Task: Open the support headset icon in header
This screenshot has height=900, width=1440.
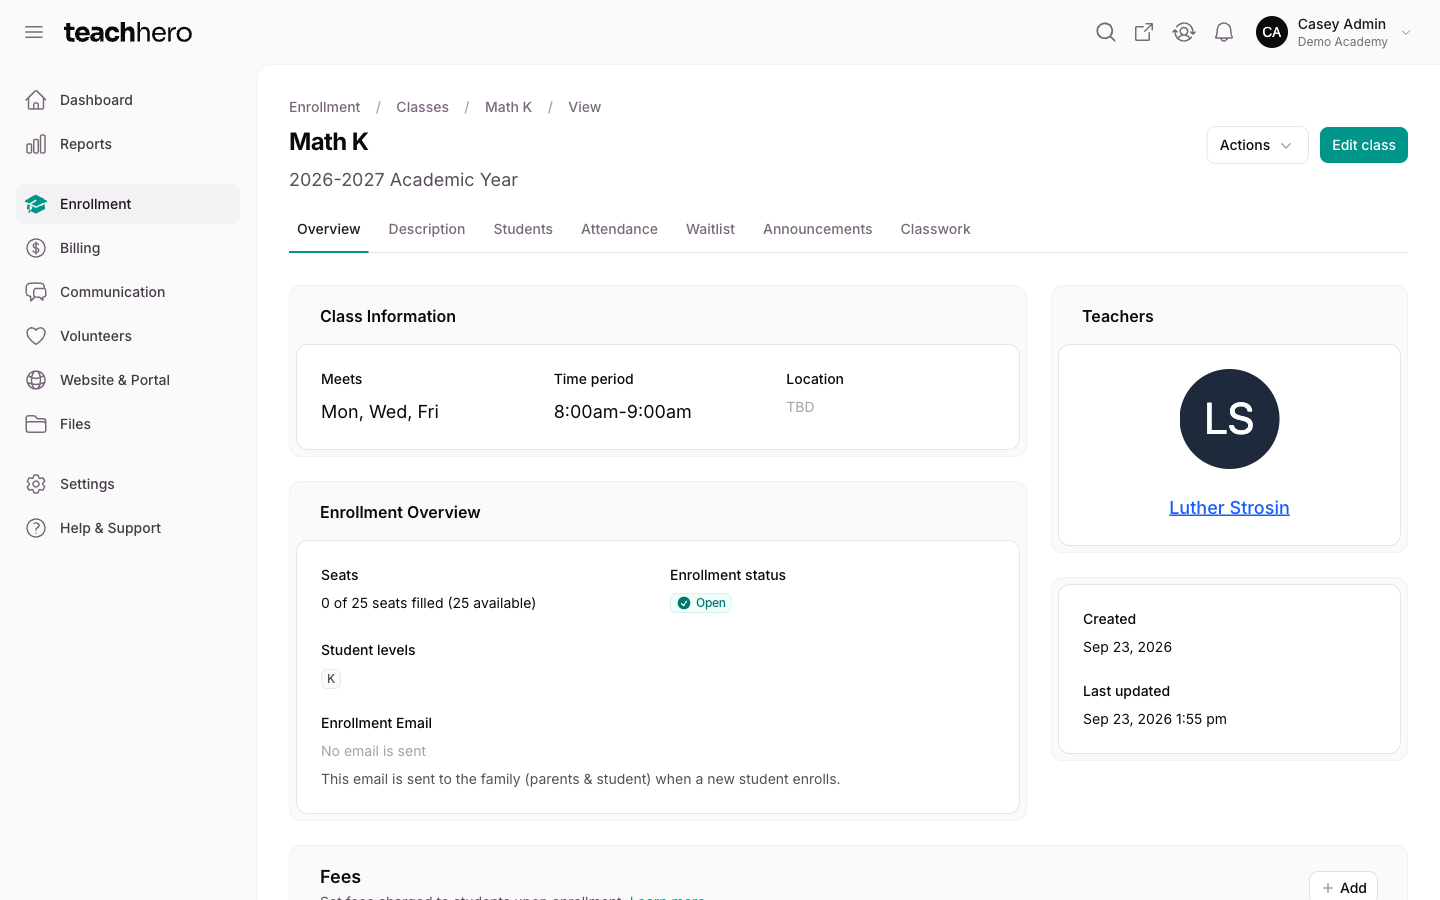Action: [1184, 32]
